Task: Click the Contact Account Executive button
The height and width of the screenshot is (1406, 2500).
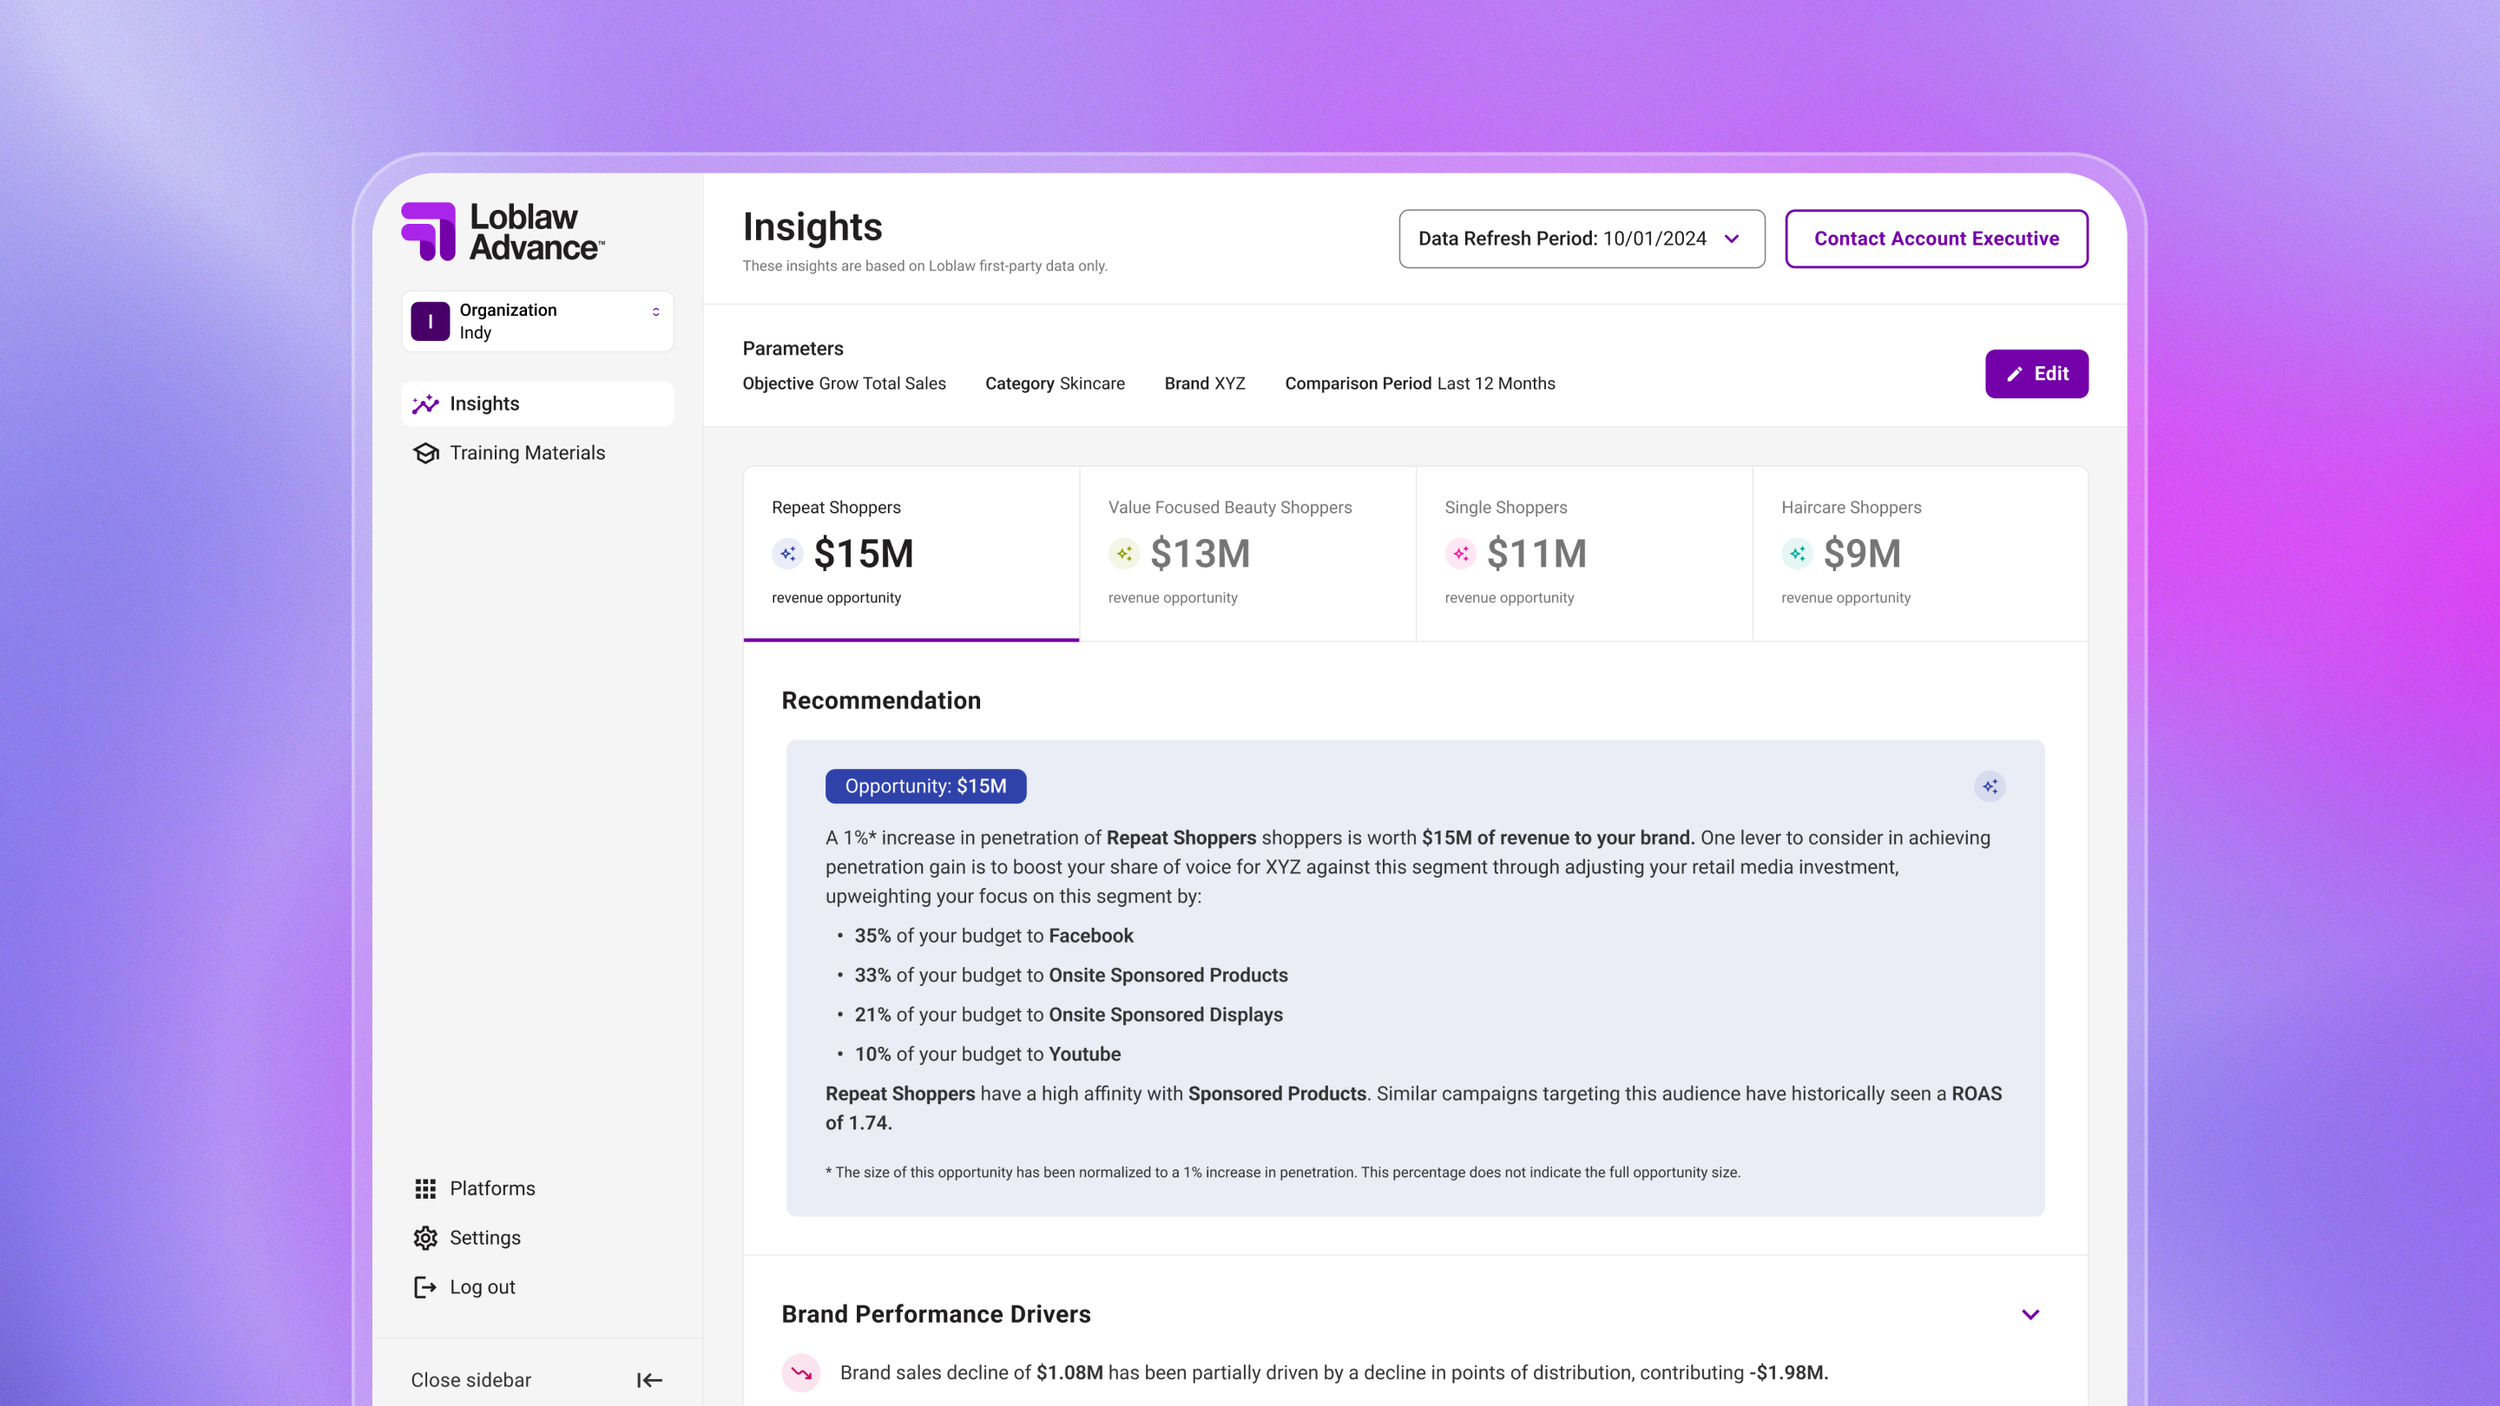Action: coord(1935,239)
